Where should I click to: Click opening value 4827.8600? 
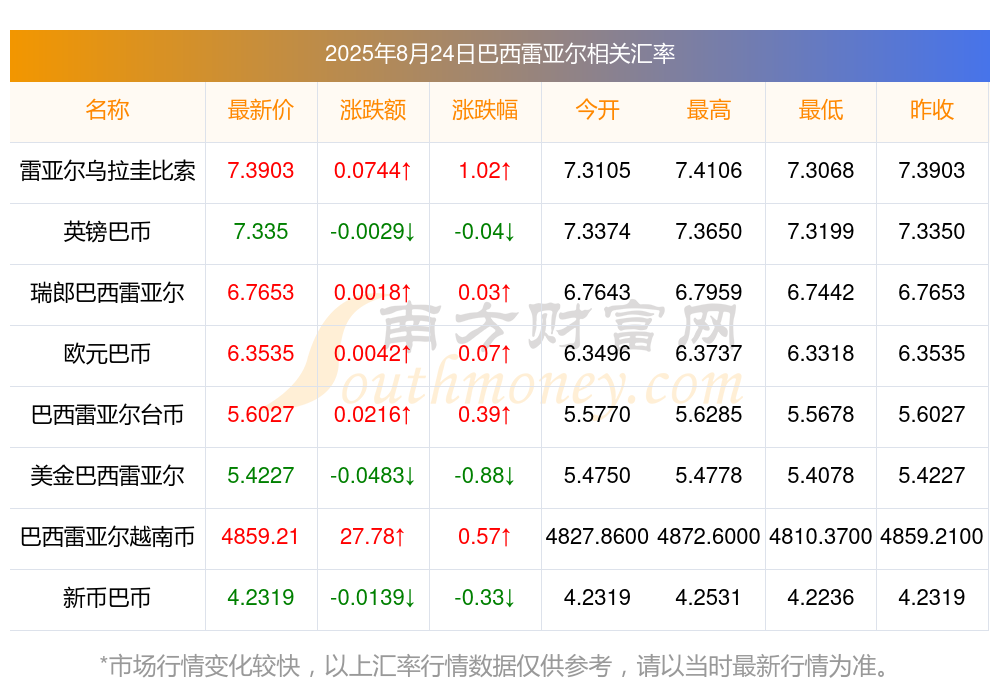pyautogui.click(x=597, y=537)
